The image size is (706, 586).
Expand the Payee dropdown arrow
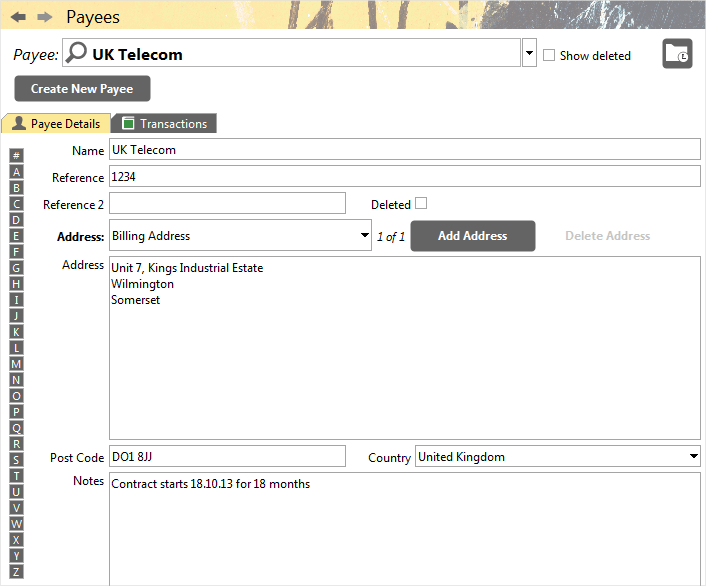pyautogui.click(x=529, y=53)
